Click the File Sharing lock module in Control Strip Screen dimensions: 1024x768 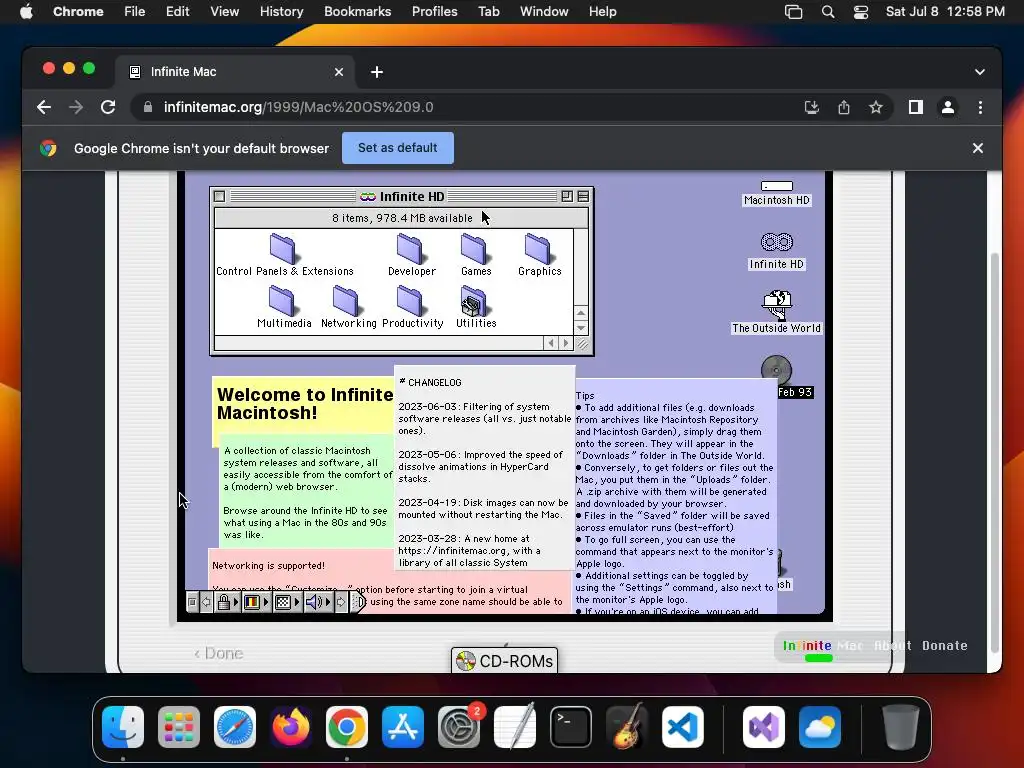point(228,601)
